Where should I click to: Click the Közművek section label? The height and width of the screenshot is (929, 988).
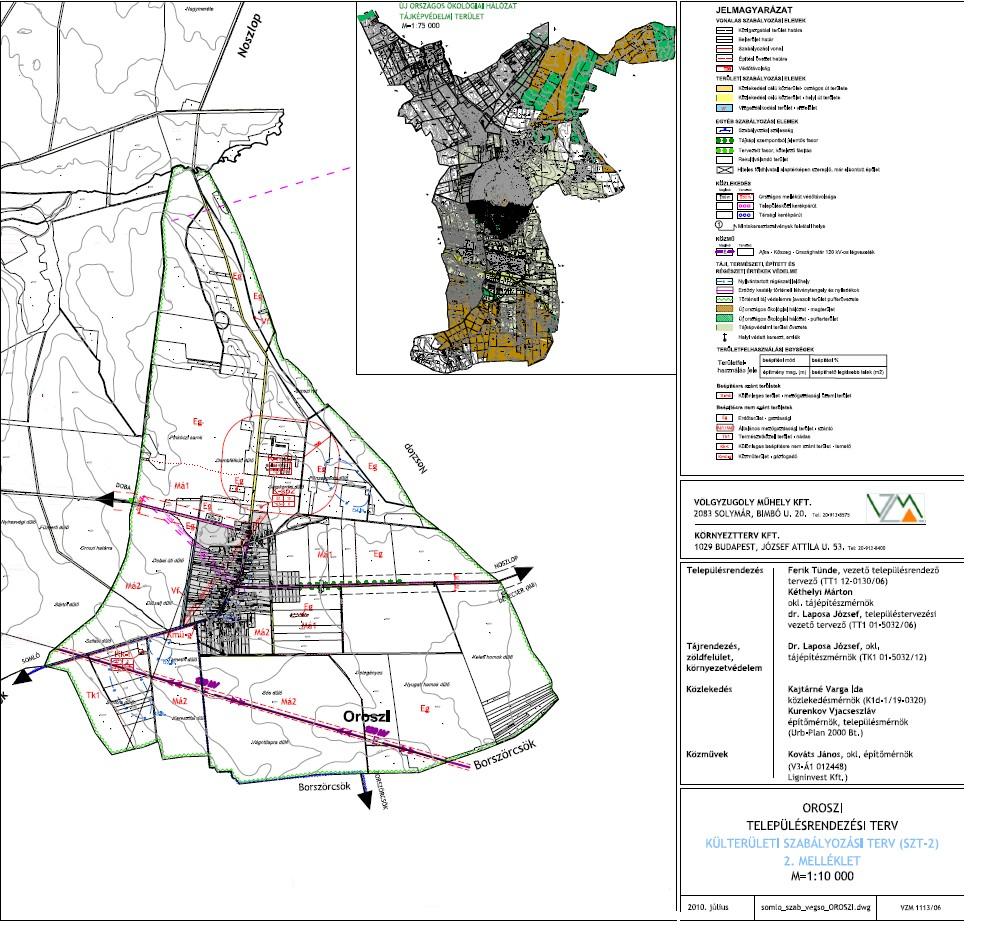click(x=707, y=754)
